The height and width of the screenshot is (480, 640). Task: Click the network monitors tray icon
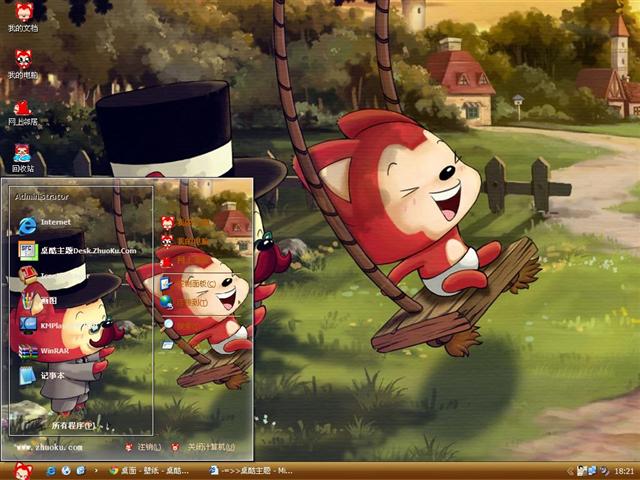[x=592, y=471]
